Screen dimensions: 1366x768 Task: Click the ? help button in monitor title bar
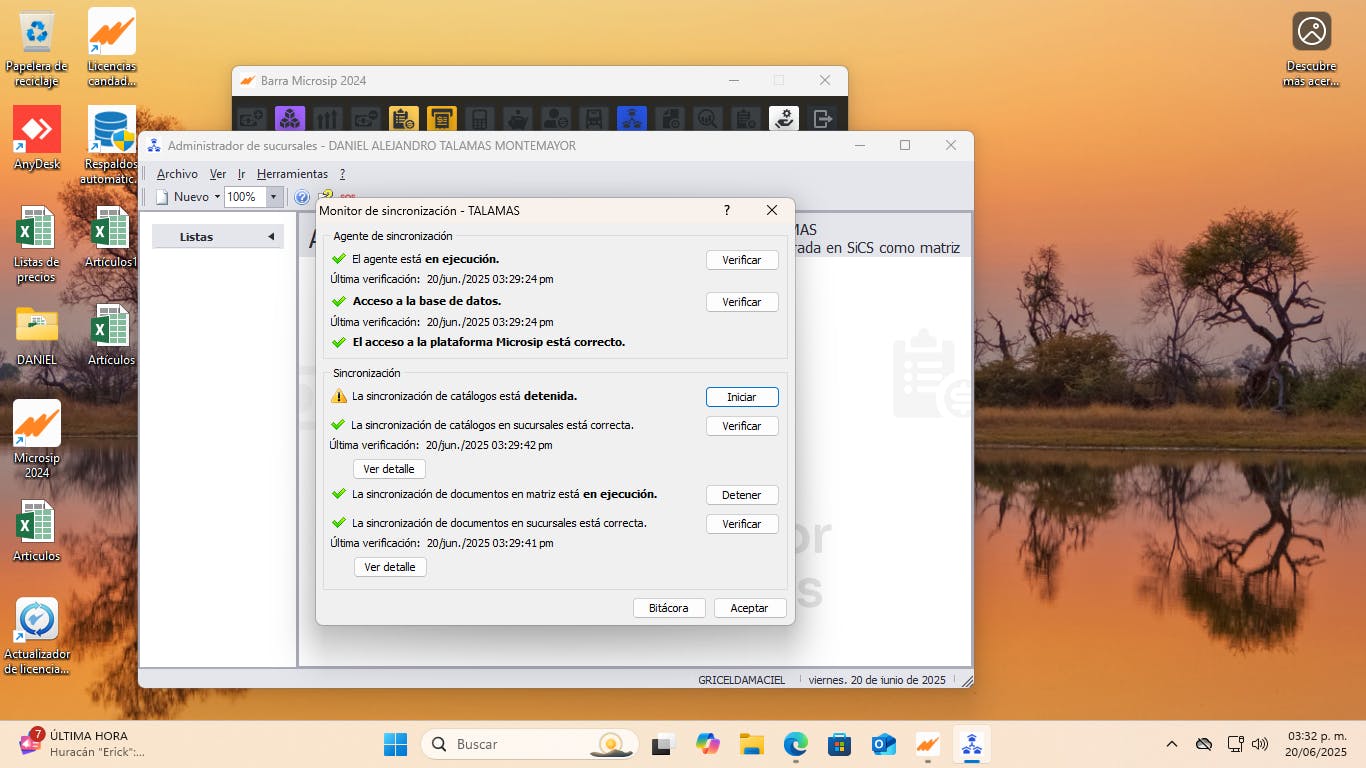pyautogui.click(x=727, y=211)
